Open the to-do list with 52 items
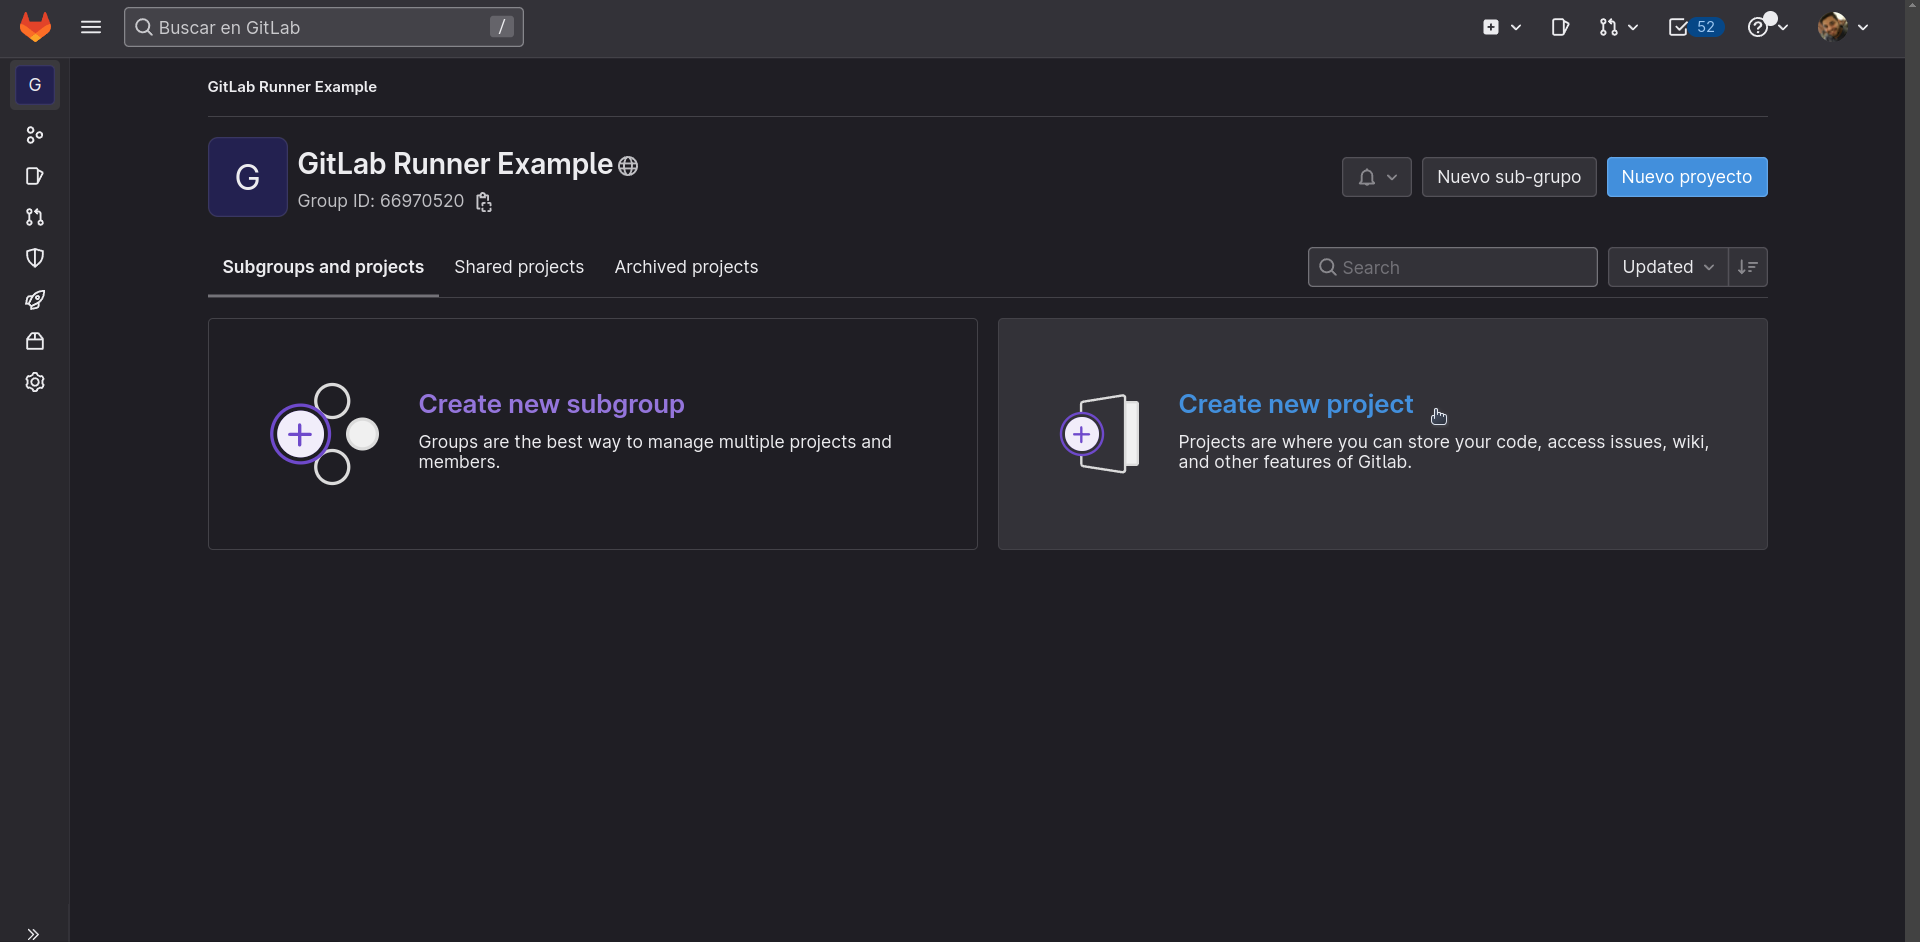The width and height of the screenshot is (1920, 942). click(x=1695, y=27)
